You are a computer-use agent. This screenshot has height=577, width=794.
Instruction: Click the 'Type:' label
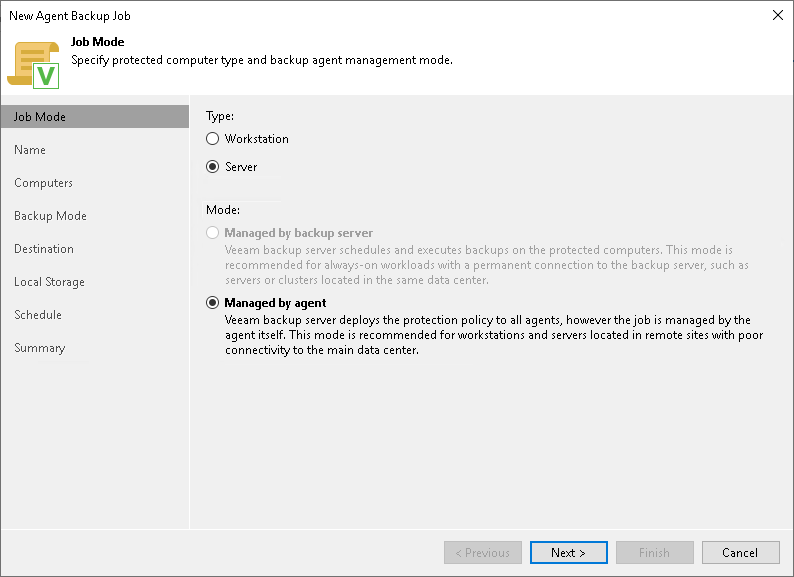(x=220, y=116)
